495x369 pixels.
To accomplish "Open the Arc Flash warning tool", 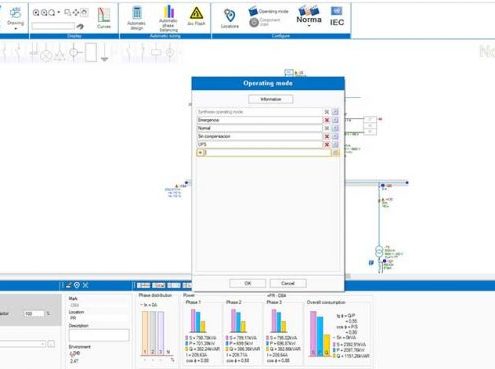I will pos(196,17).
